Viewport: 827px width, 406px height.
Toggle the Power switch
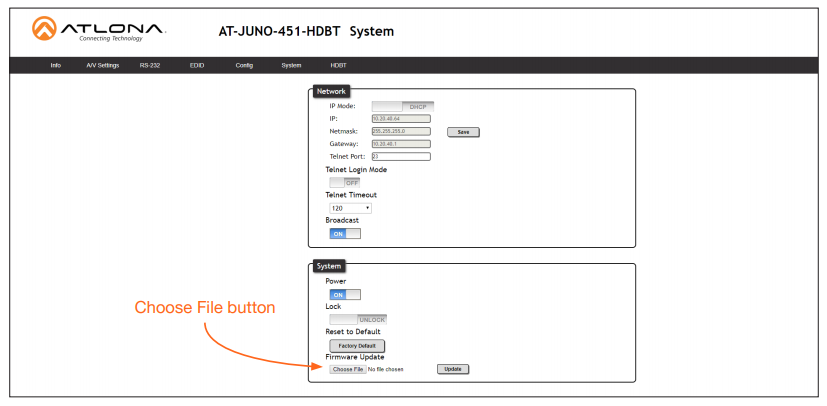coord(345,295)
